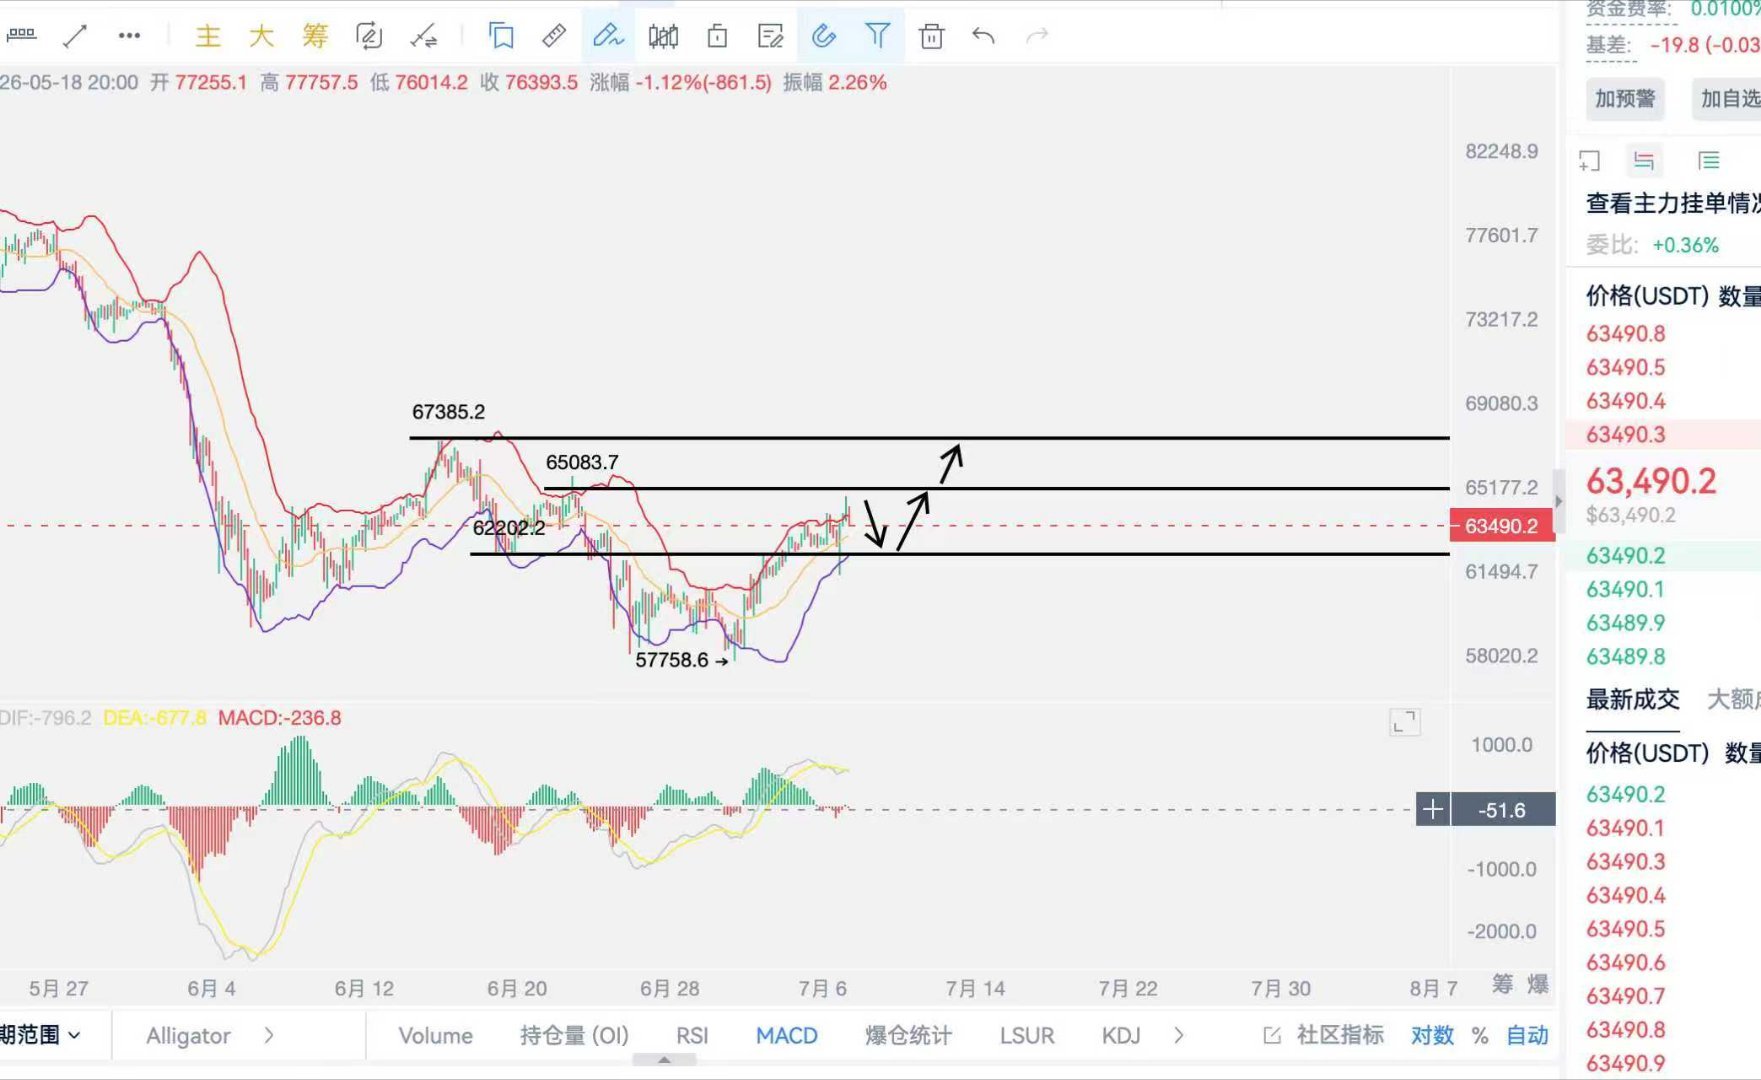Expand more main indicators after Alligator

(x=268, y=1036)
